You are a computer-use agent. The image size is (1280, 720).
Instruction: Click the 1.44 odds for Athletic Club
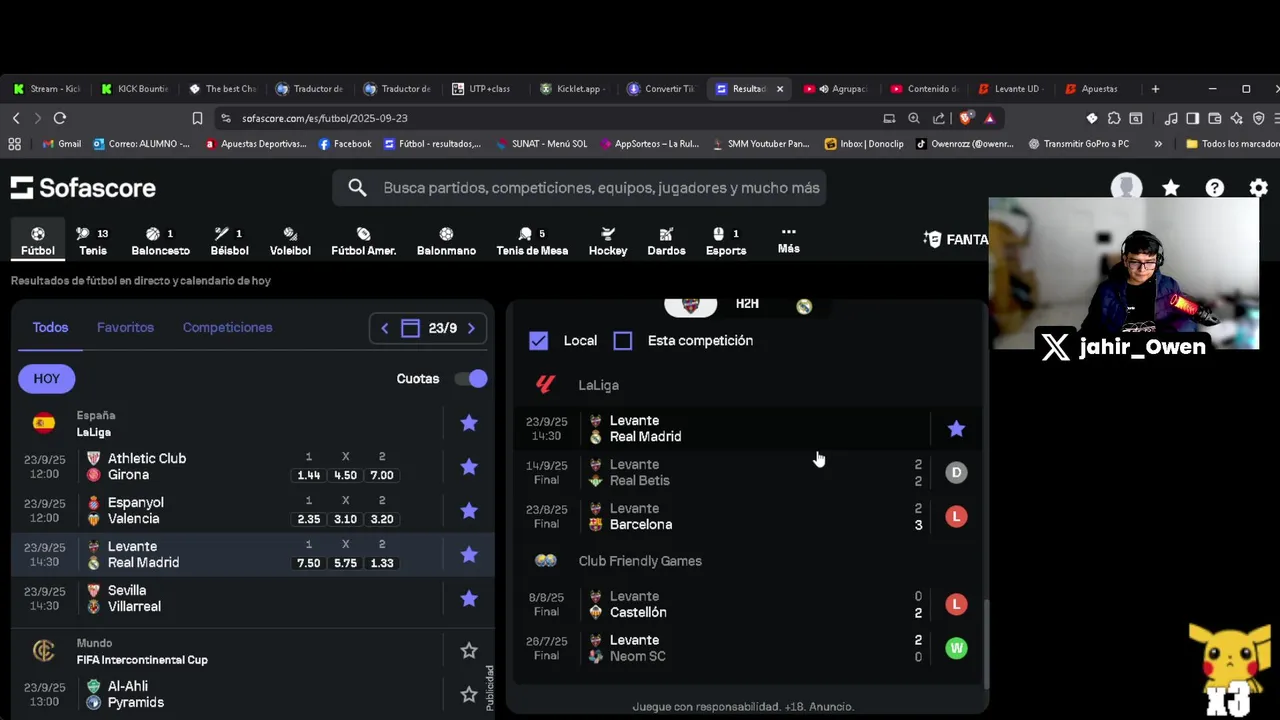click(309, 475)
